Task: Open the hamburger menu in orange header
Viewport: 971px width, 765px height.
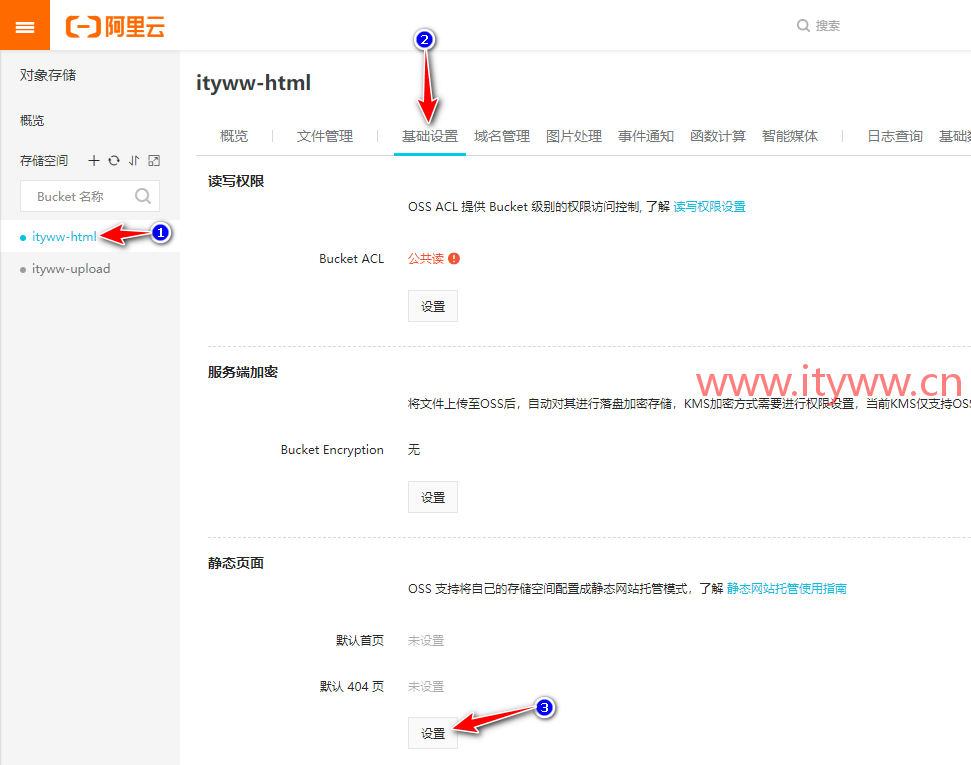Action: tap(25, 25)
